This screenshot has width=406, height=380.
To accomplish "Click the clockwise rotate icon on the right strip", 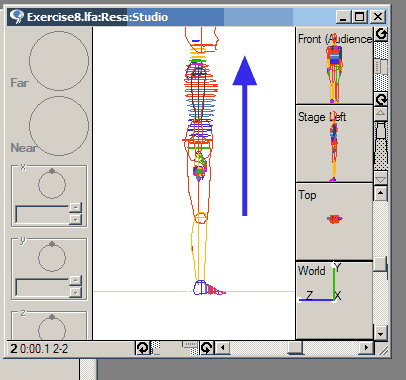I will coord(381,99).
